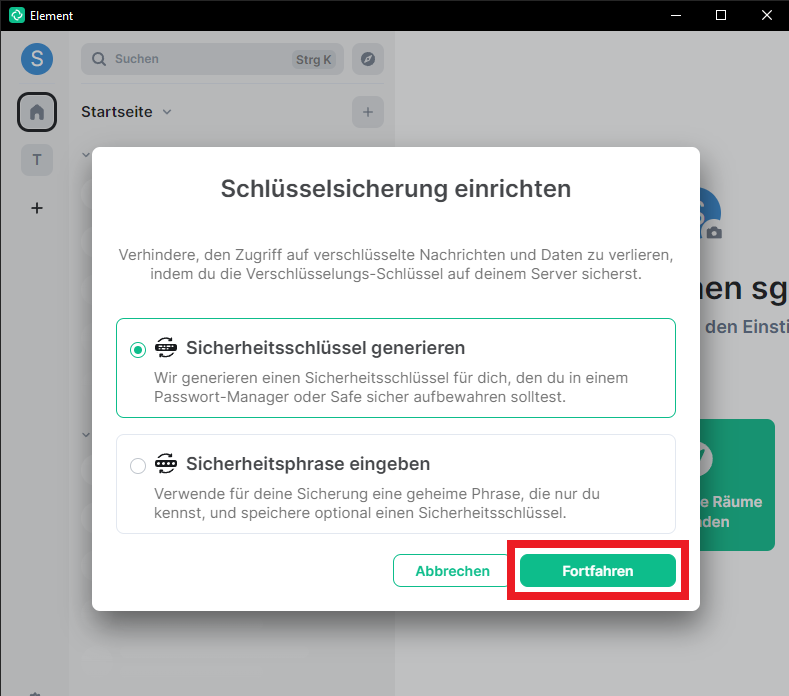Click the key icon beside Sicherheitsschlüssel generieren
Image resolution: width=789 pixels, height=696 pixels.
pos(166,348)
